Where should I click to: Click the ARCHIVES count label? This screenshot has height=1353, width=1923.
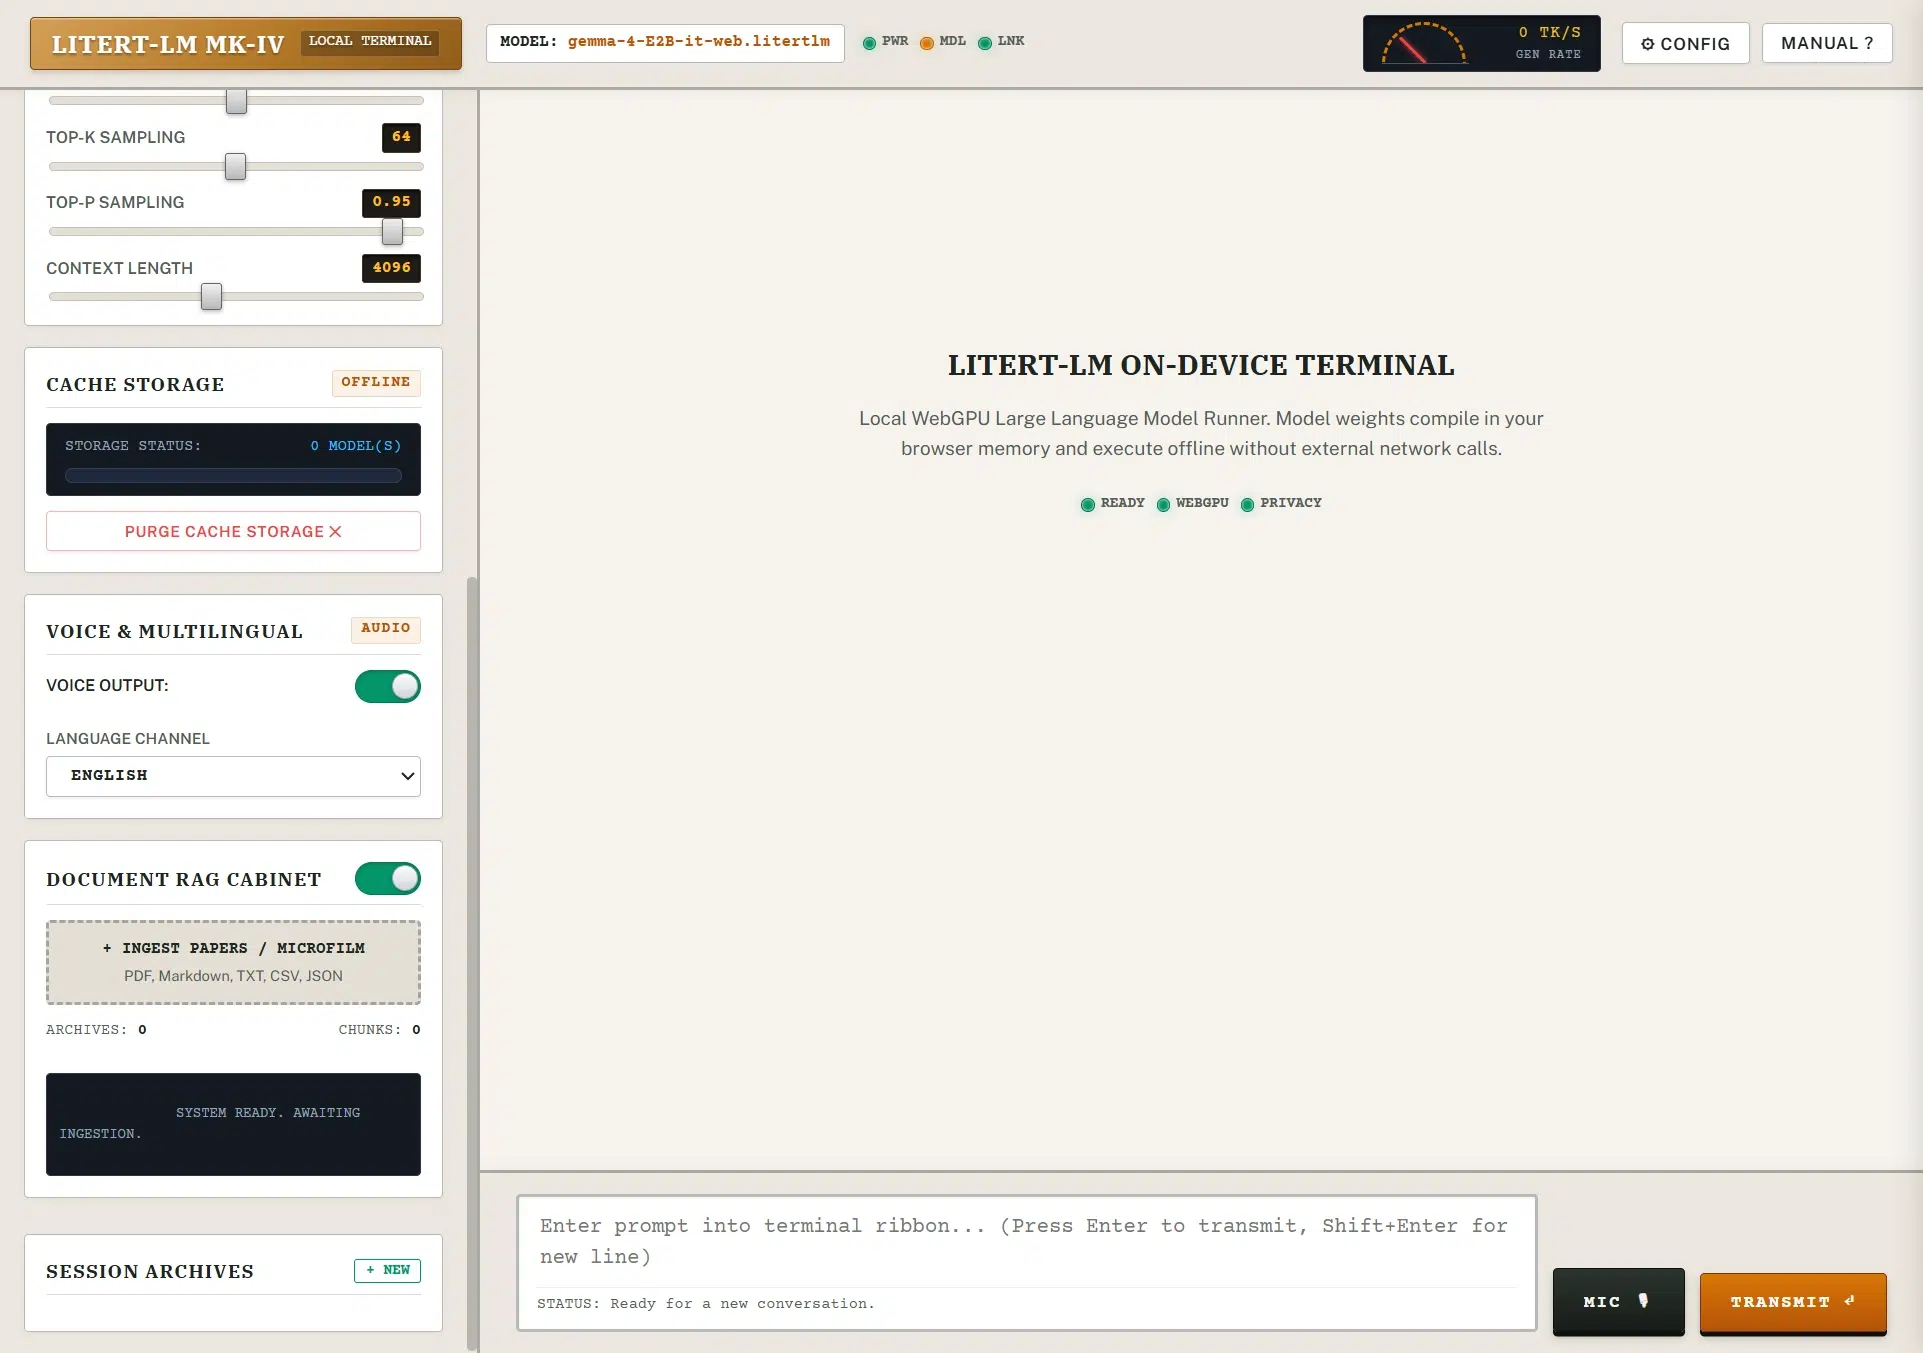point(96,1030)
